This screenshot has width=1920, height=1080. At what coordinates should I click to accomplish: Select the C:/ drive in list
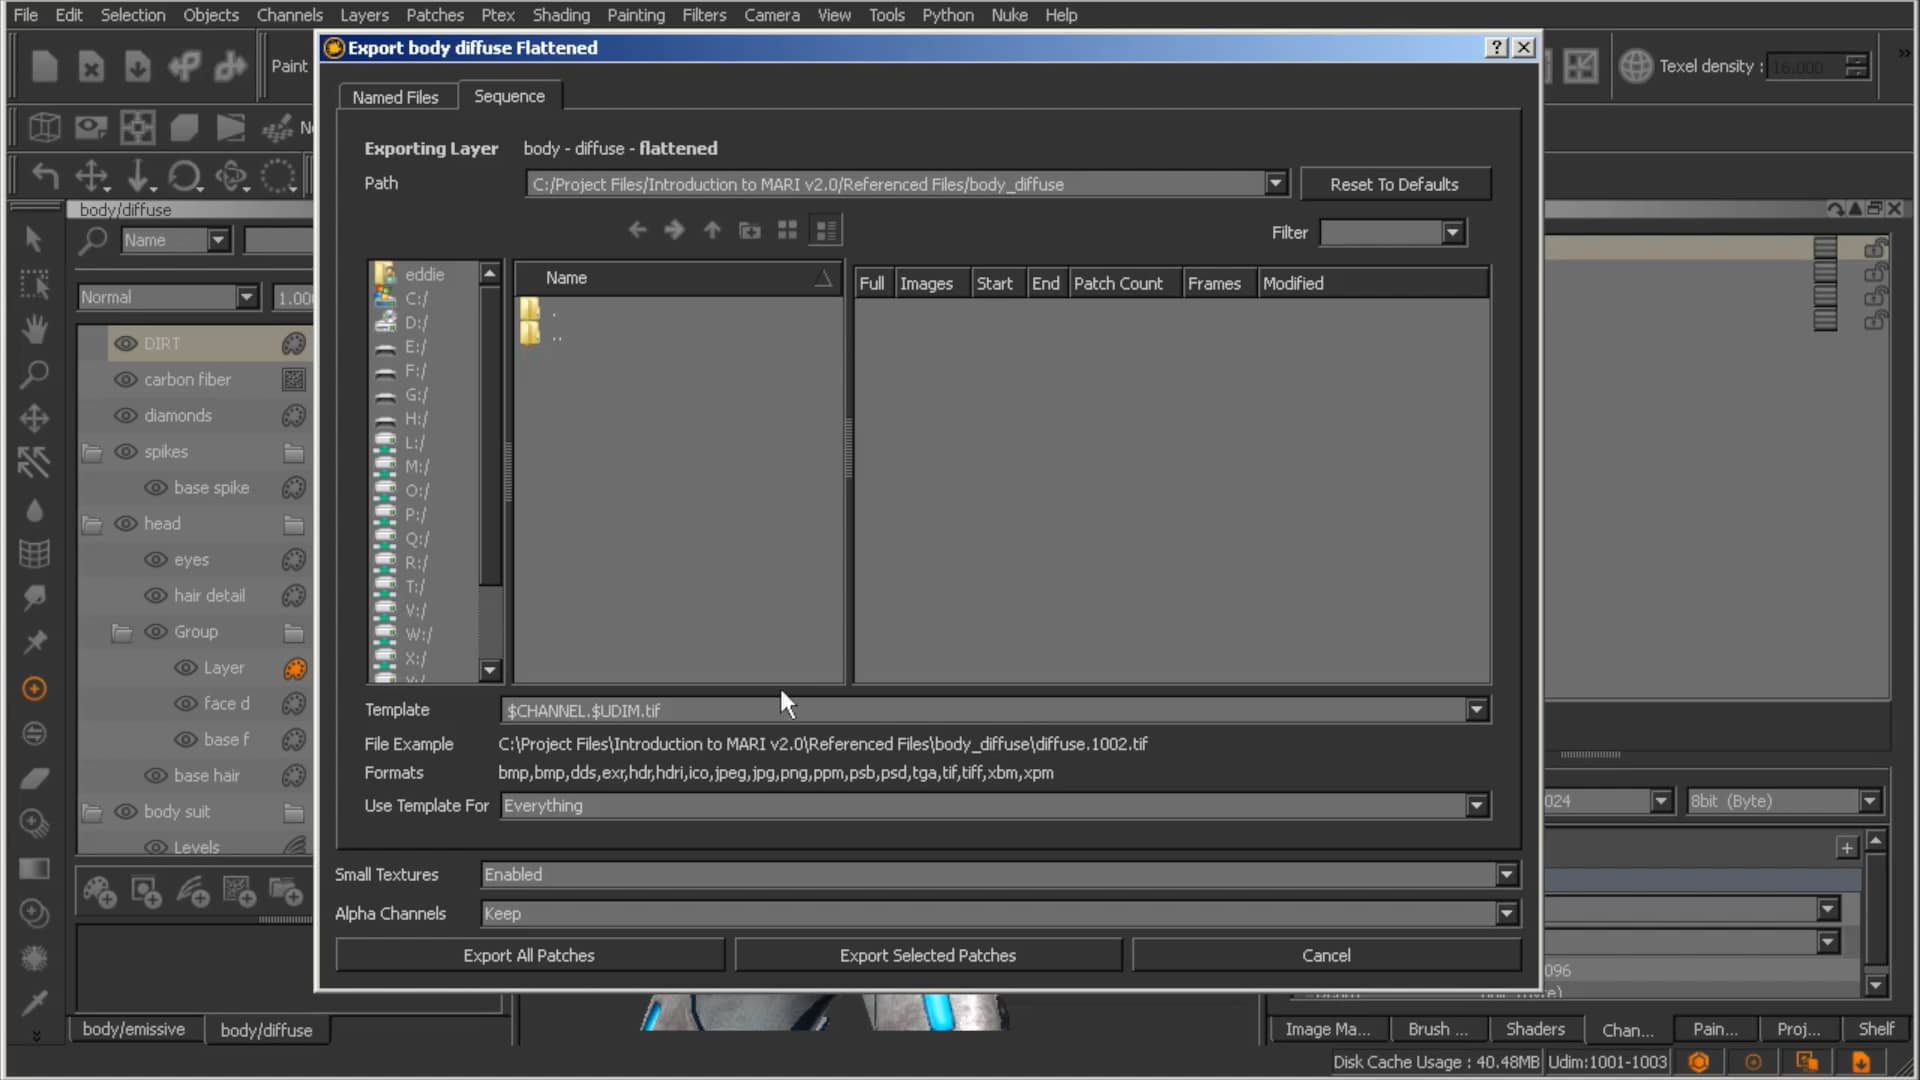click(416, 298)
